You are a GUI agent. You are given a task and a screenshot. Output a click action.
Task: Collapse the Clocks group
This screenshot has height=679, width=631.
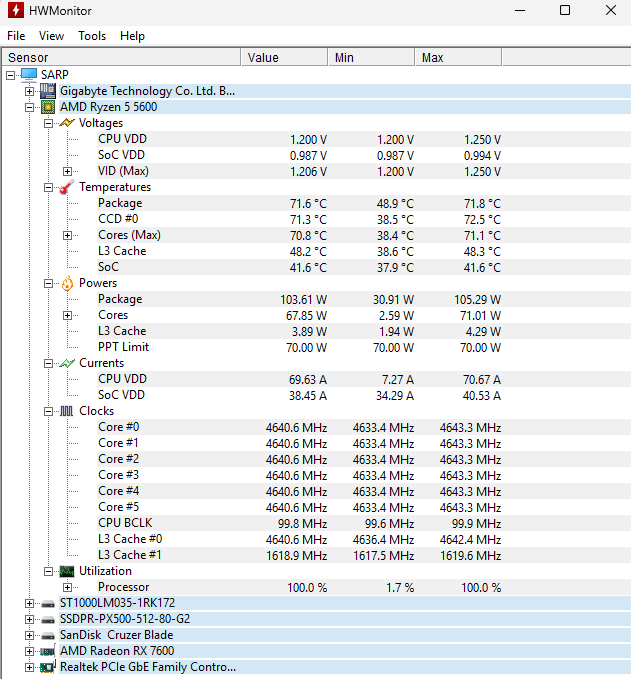(x=49, y=412)
